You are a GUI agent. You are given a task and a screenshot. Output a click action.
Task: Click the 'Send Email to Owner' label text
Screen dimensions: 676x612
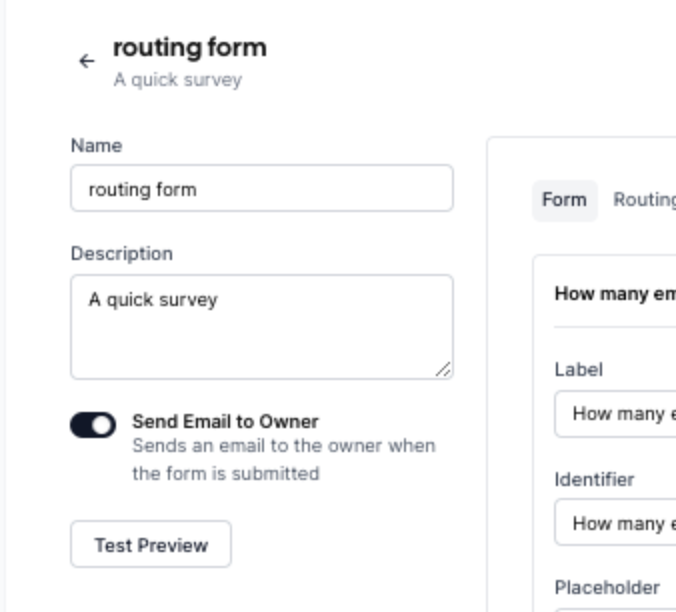[225, 421]
